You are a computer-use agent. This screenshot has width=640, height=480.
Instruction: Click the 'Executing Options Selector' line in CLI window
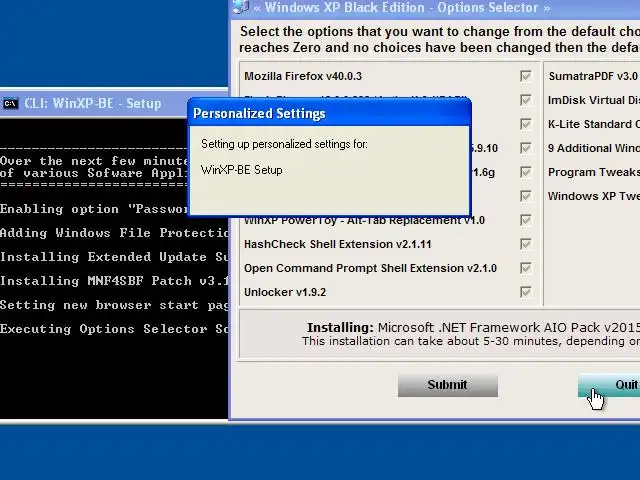pos(114,329)
